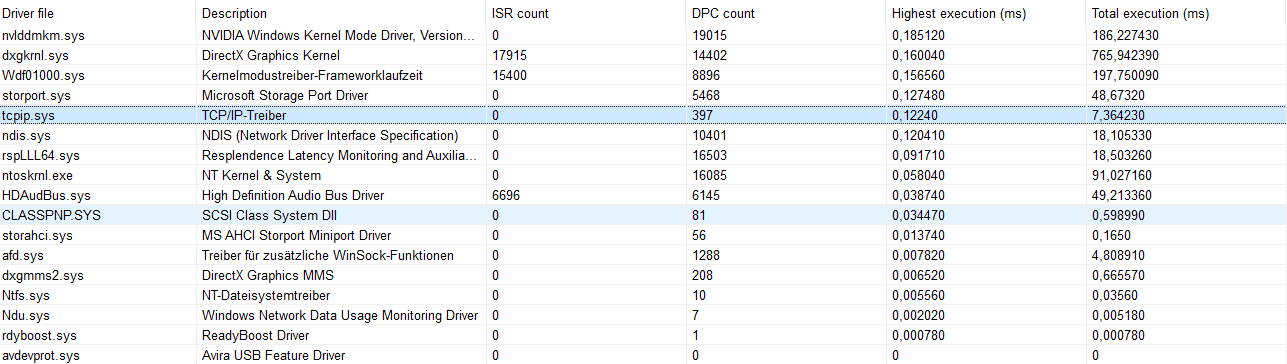The height and width of the screenshot is (364, 1287).
Task: Select the storport.sys driver row
Action: coord(643,95)
